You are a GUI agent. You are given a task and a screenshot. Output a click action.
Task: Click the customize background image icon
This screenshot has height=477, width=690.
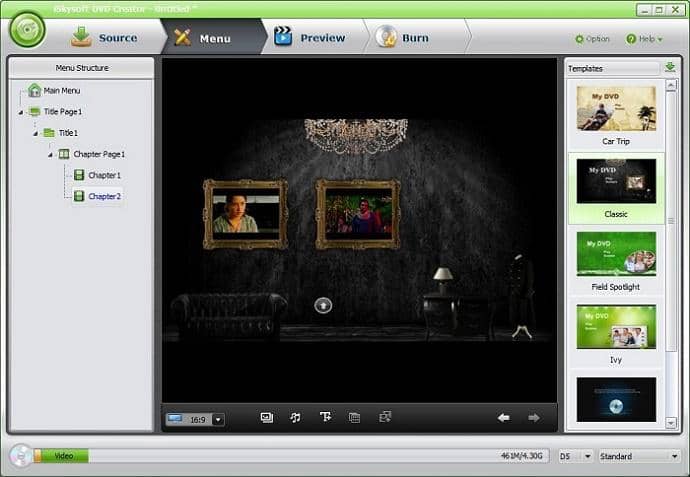[267, 417]
